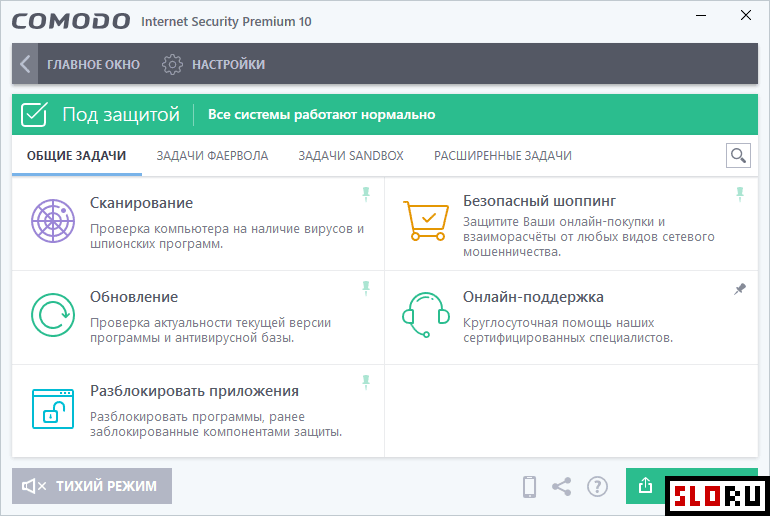The image size is (770, 516).
Task: Go to ГЛАВНОЕ ОКНО
Action: pos(93,64)
